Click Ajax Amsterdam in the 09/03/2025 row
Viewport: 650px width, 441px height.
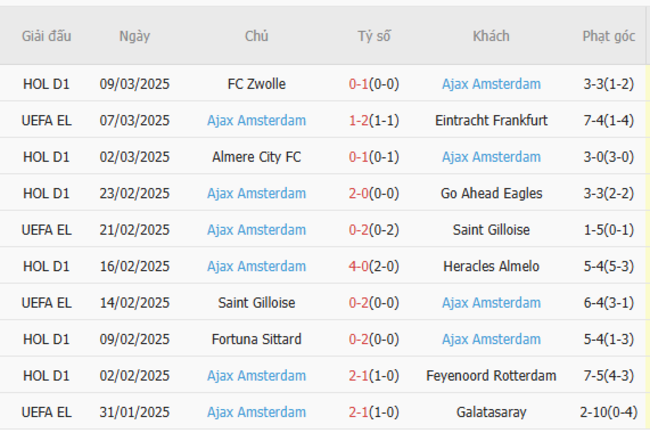[491, 84]
